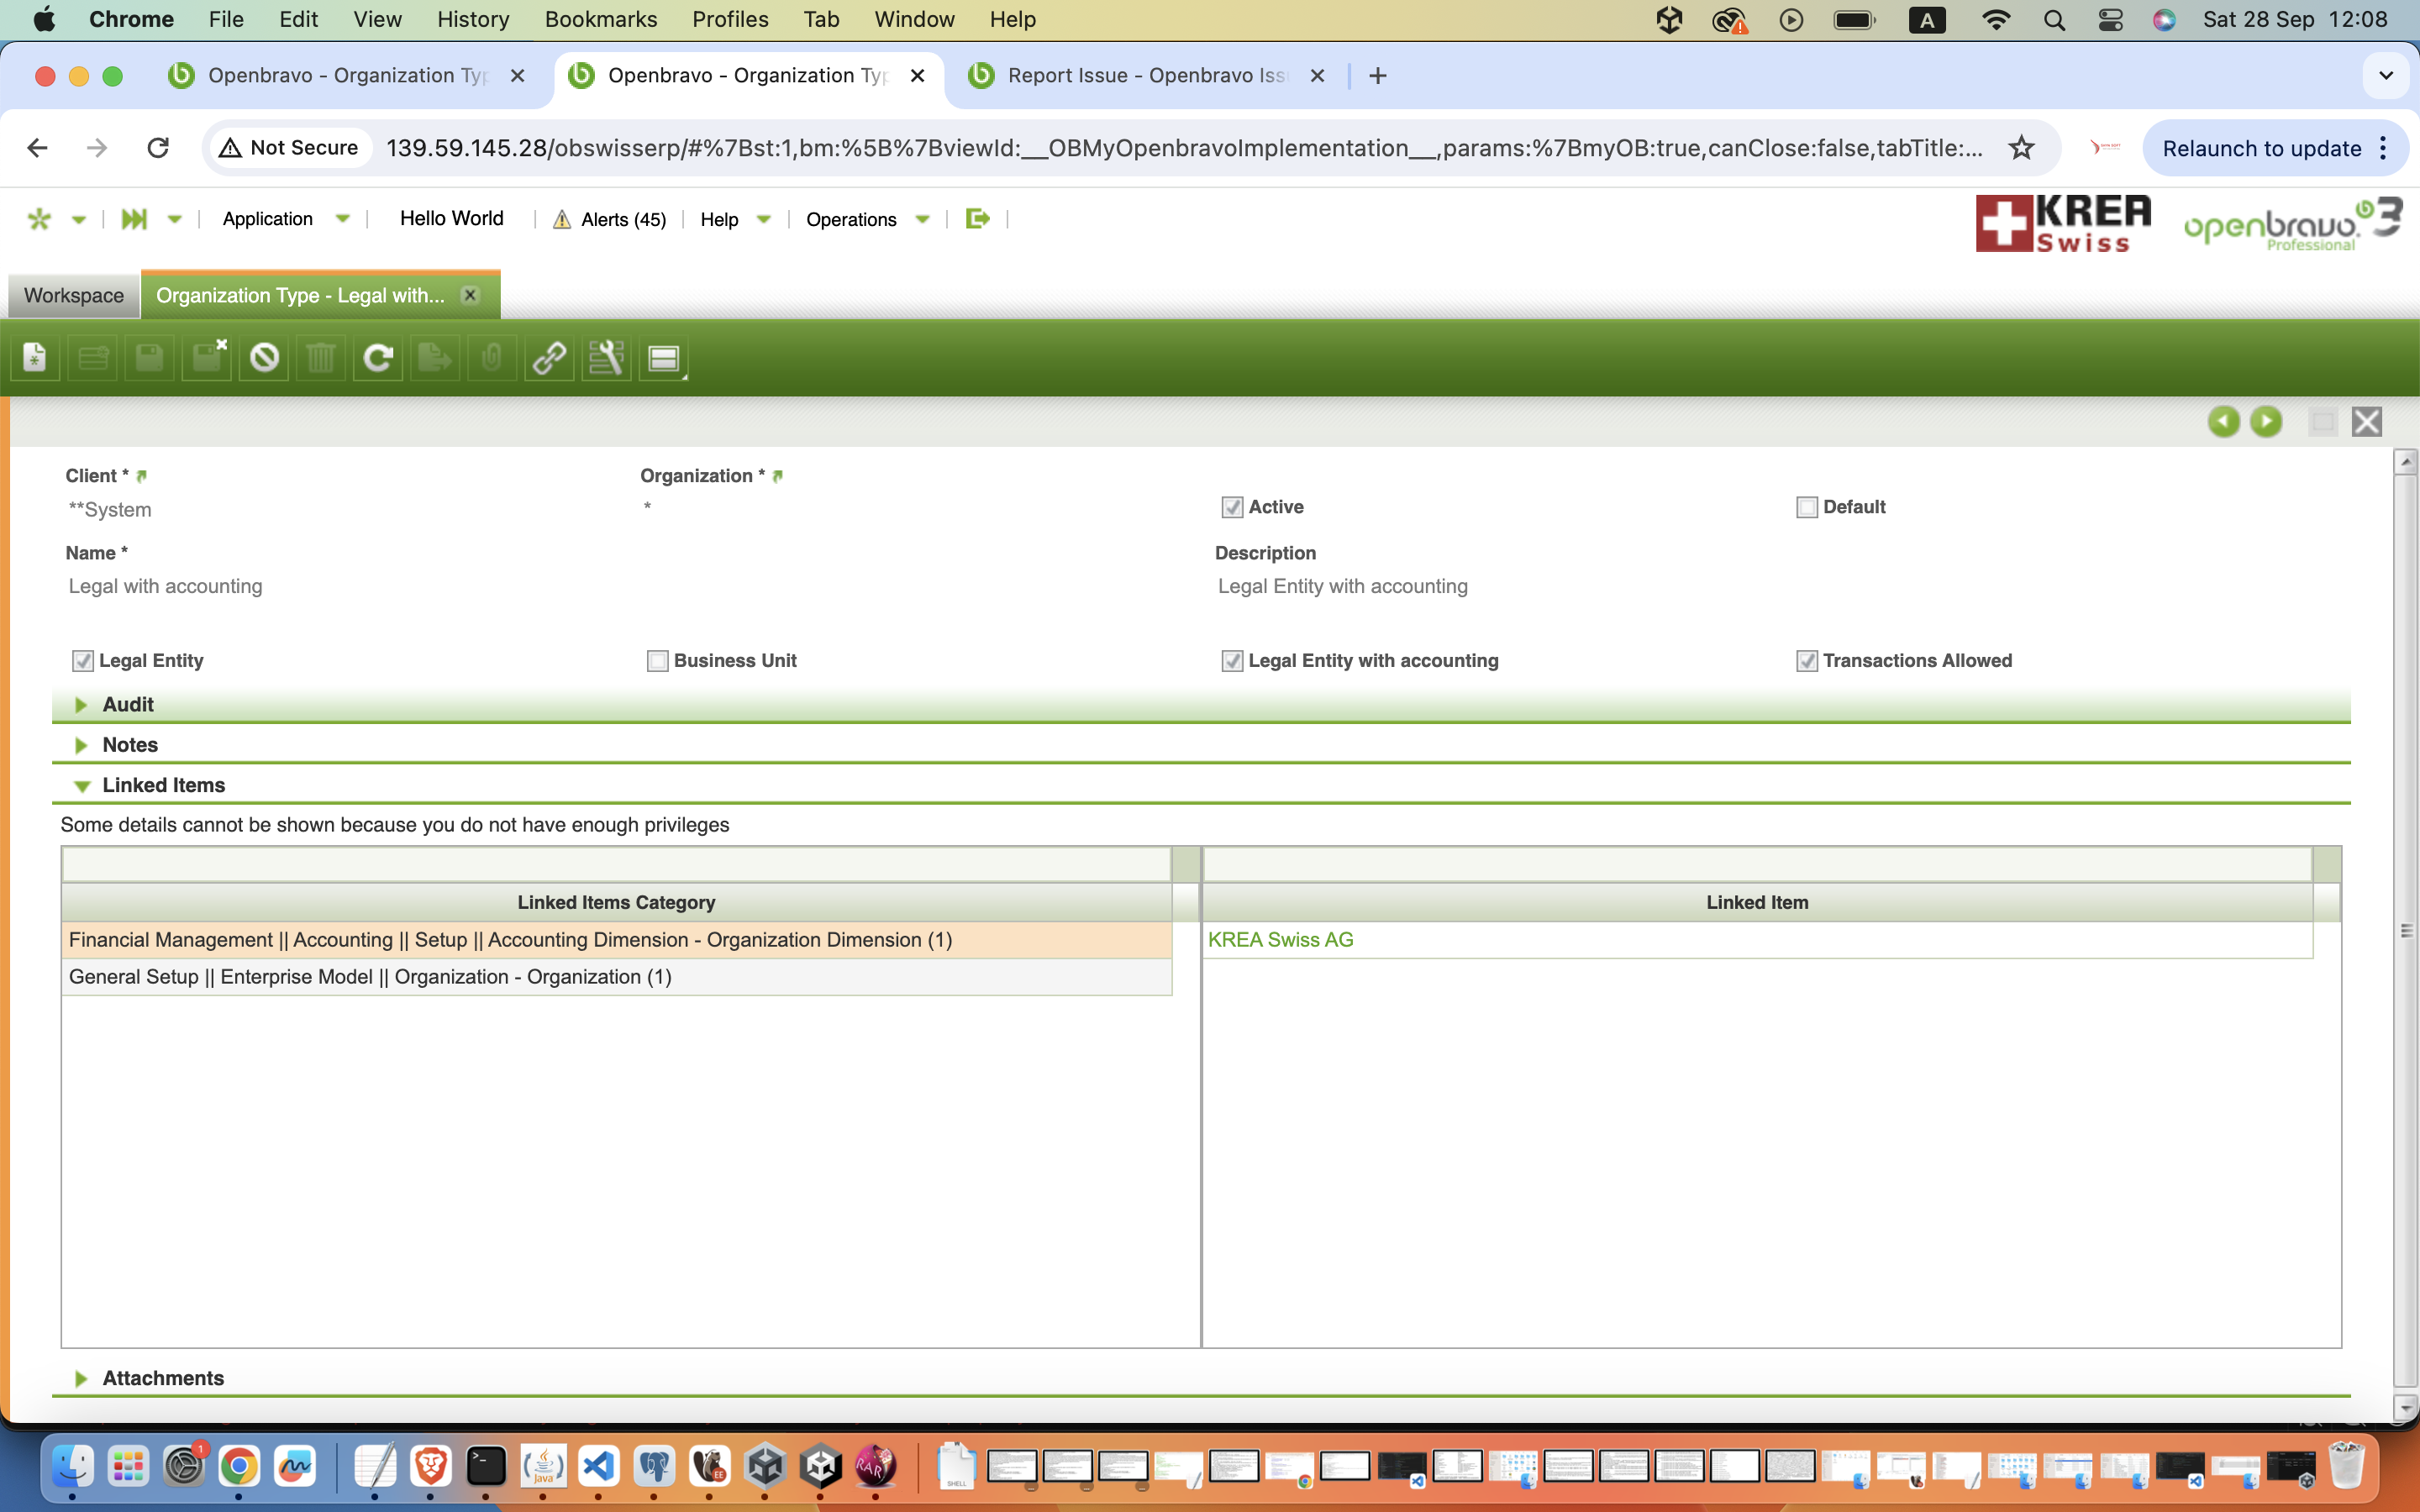Toggle the Business Unit checkbox
This screenshot has height=1512, width=2420.
[x=657, y=661]
